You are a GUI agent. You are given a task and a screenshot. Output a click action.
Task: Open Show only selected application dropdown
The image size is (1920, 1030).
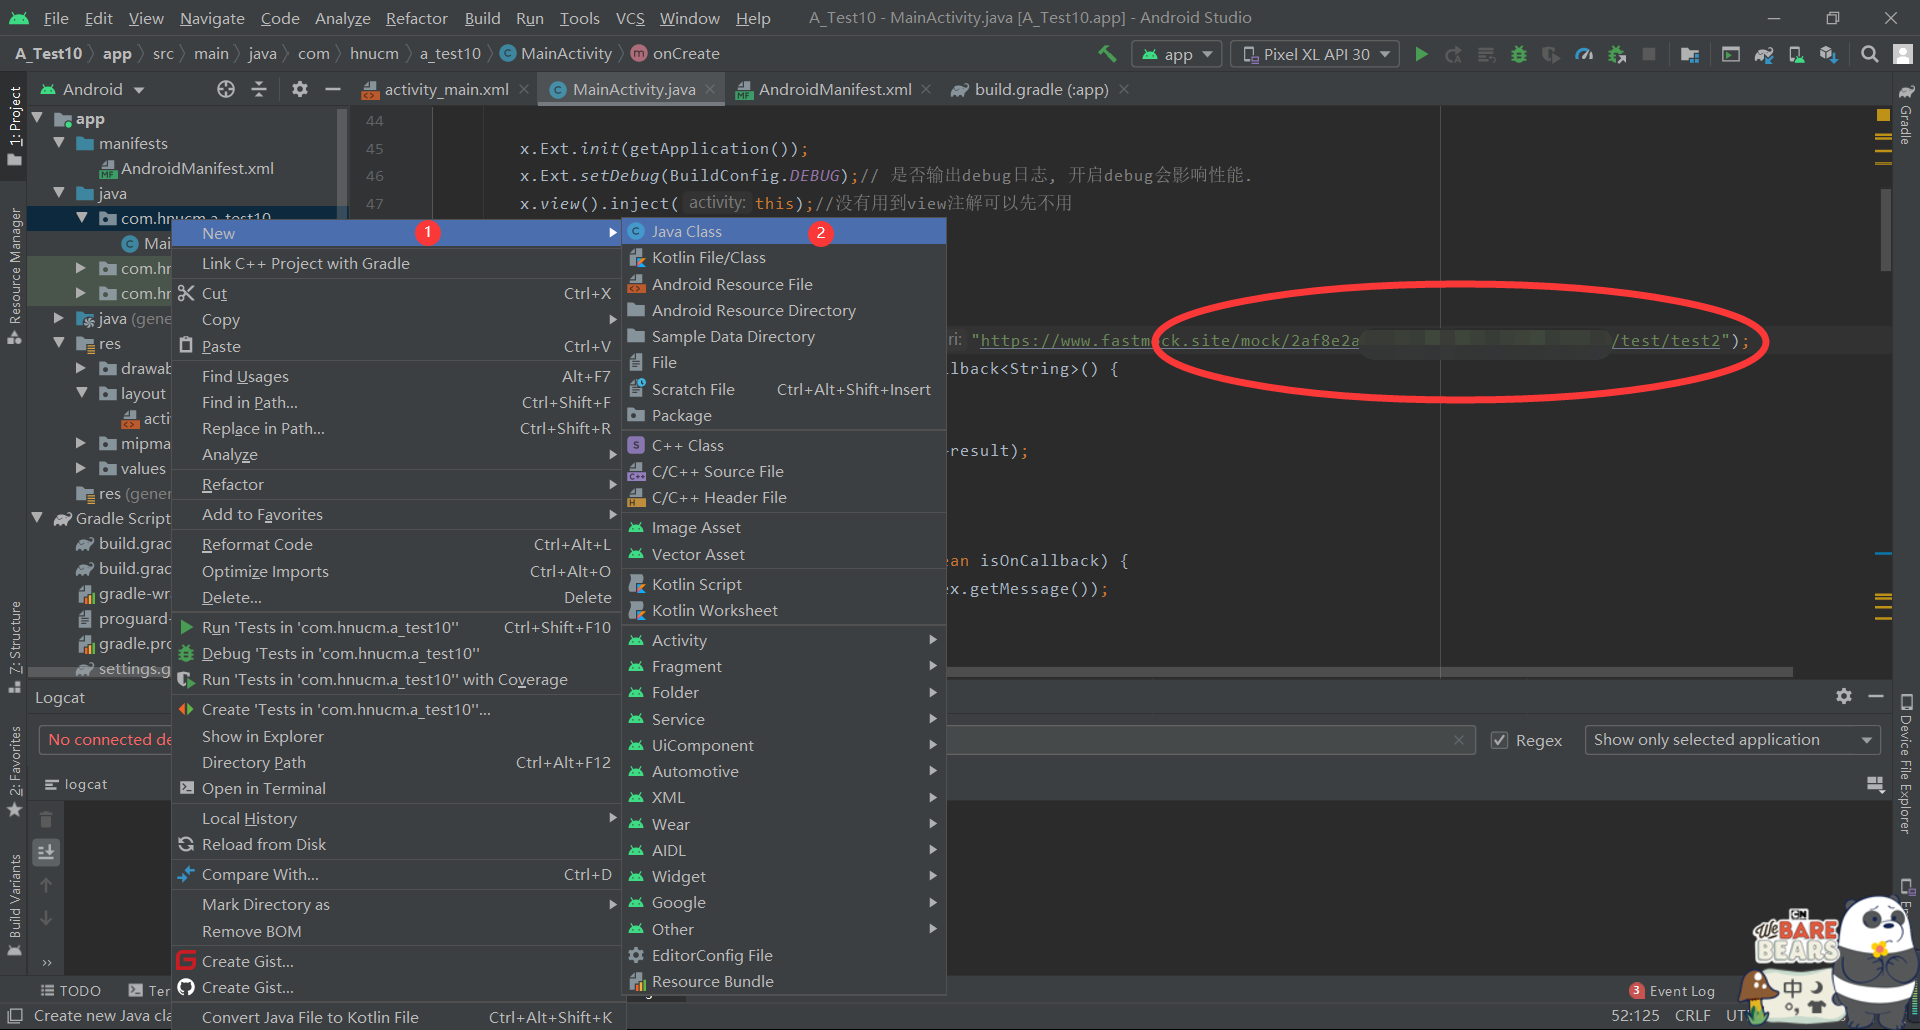point(1732,740)
